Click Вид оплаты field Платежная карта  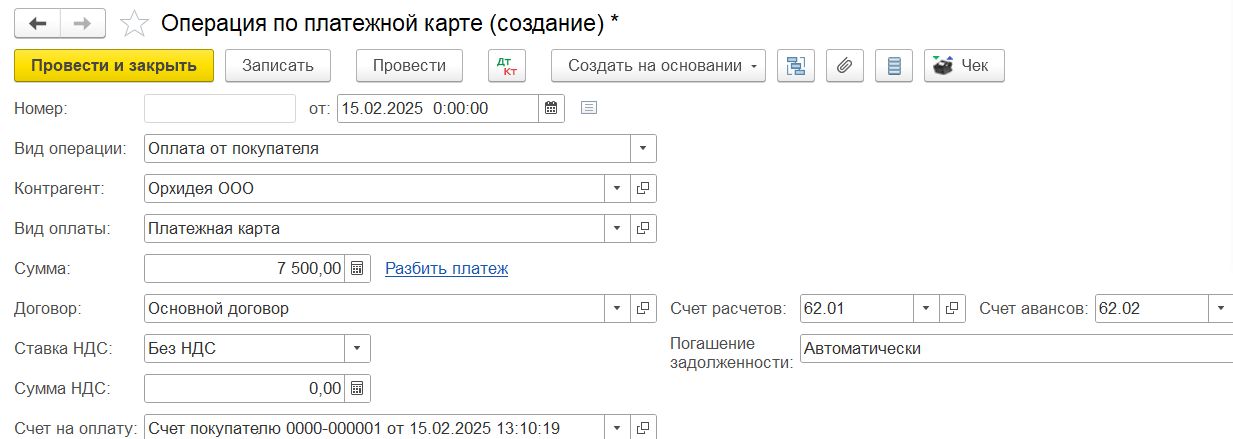pyautogui.click(x=375, y=228)
